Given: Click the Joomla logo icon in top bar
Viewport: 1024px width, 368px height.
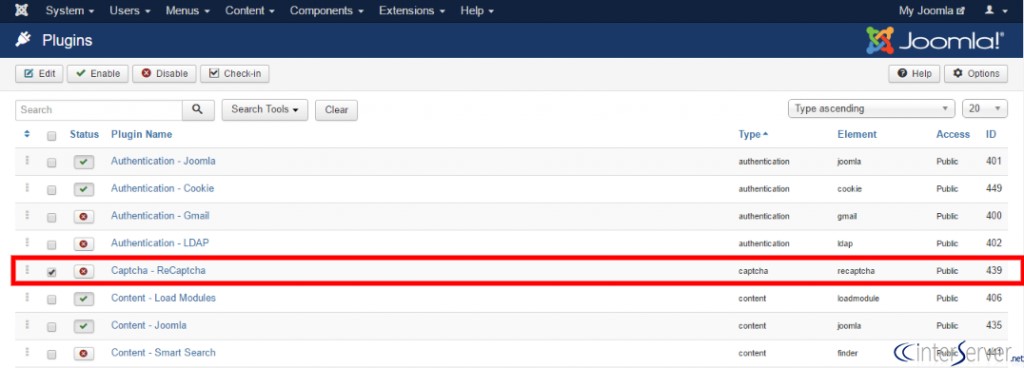Looking at the screenshot, I should pyautogui.click(x=22, y=11).
